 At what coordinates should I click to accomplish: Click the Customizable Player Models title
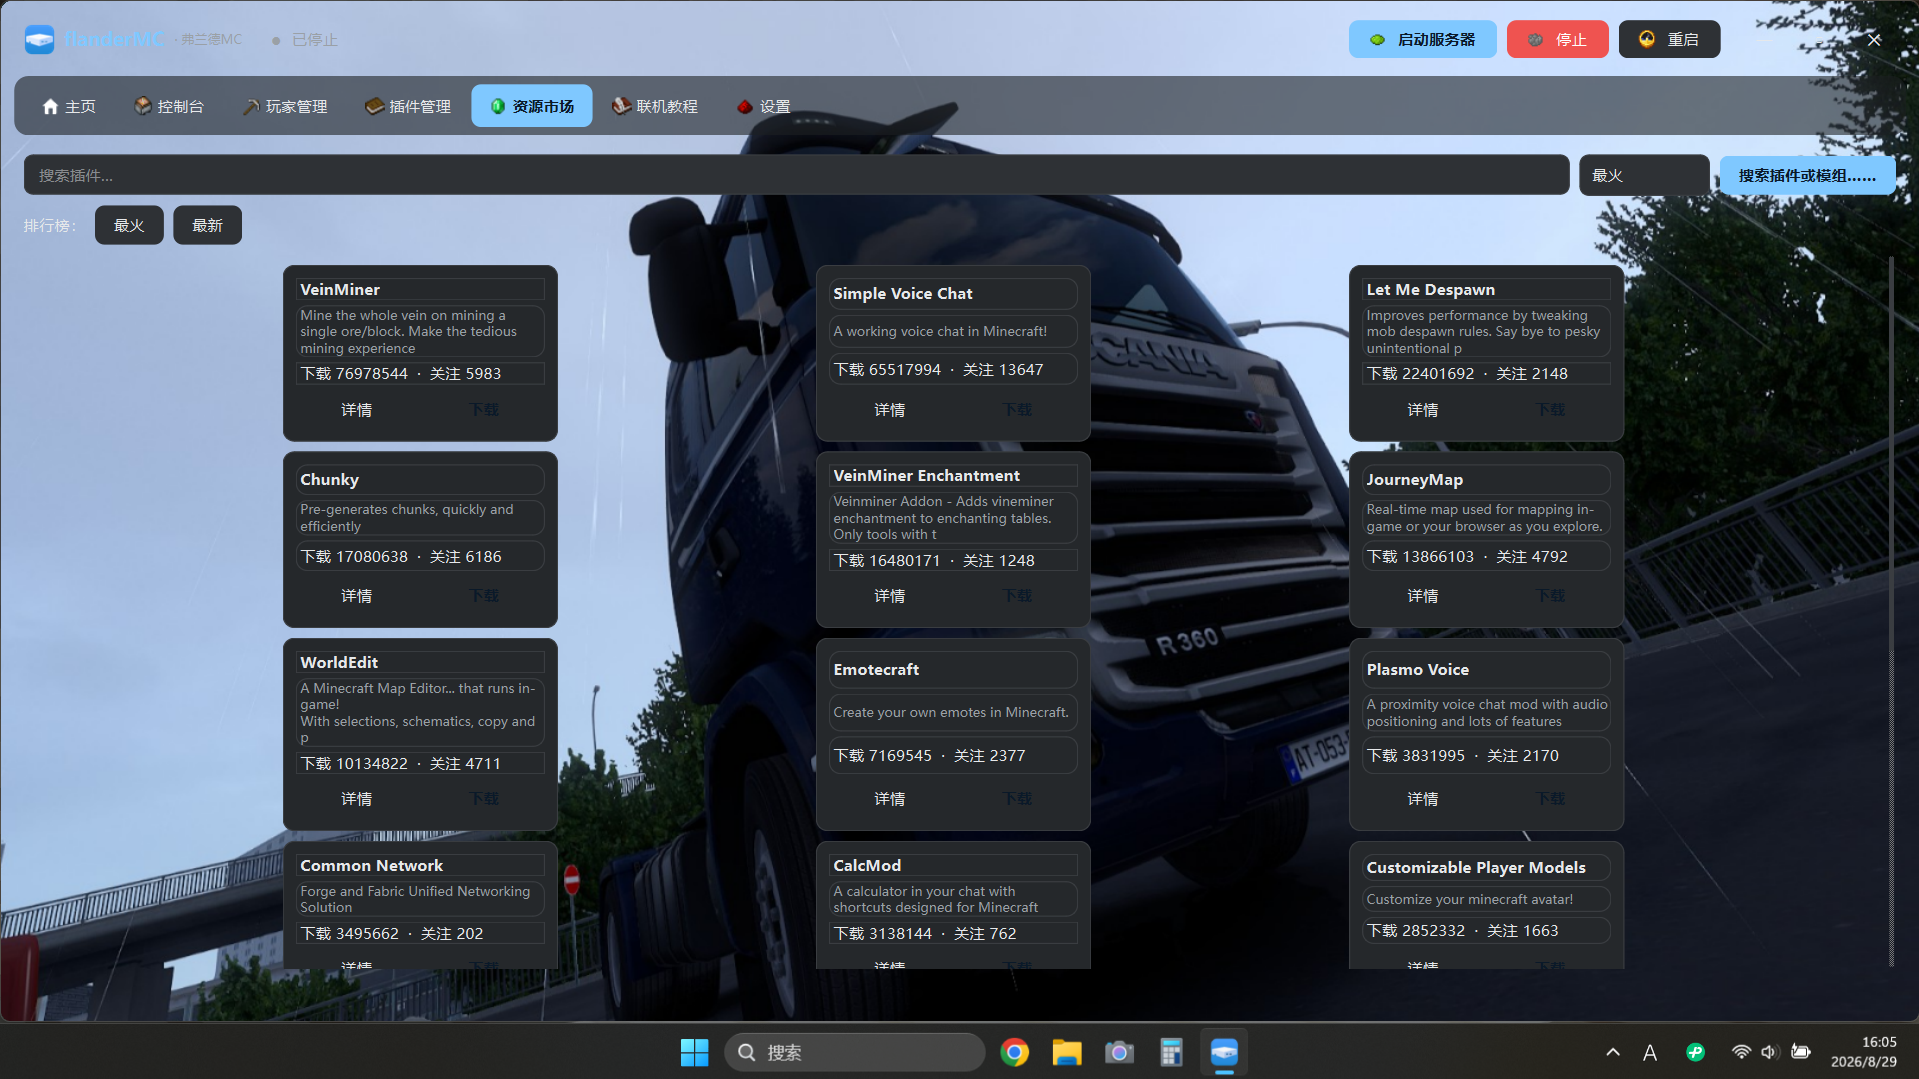[1476, 867]
